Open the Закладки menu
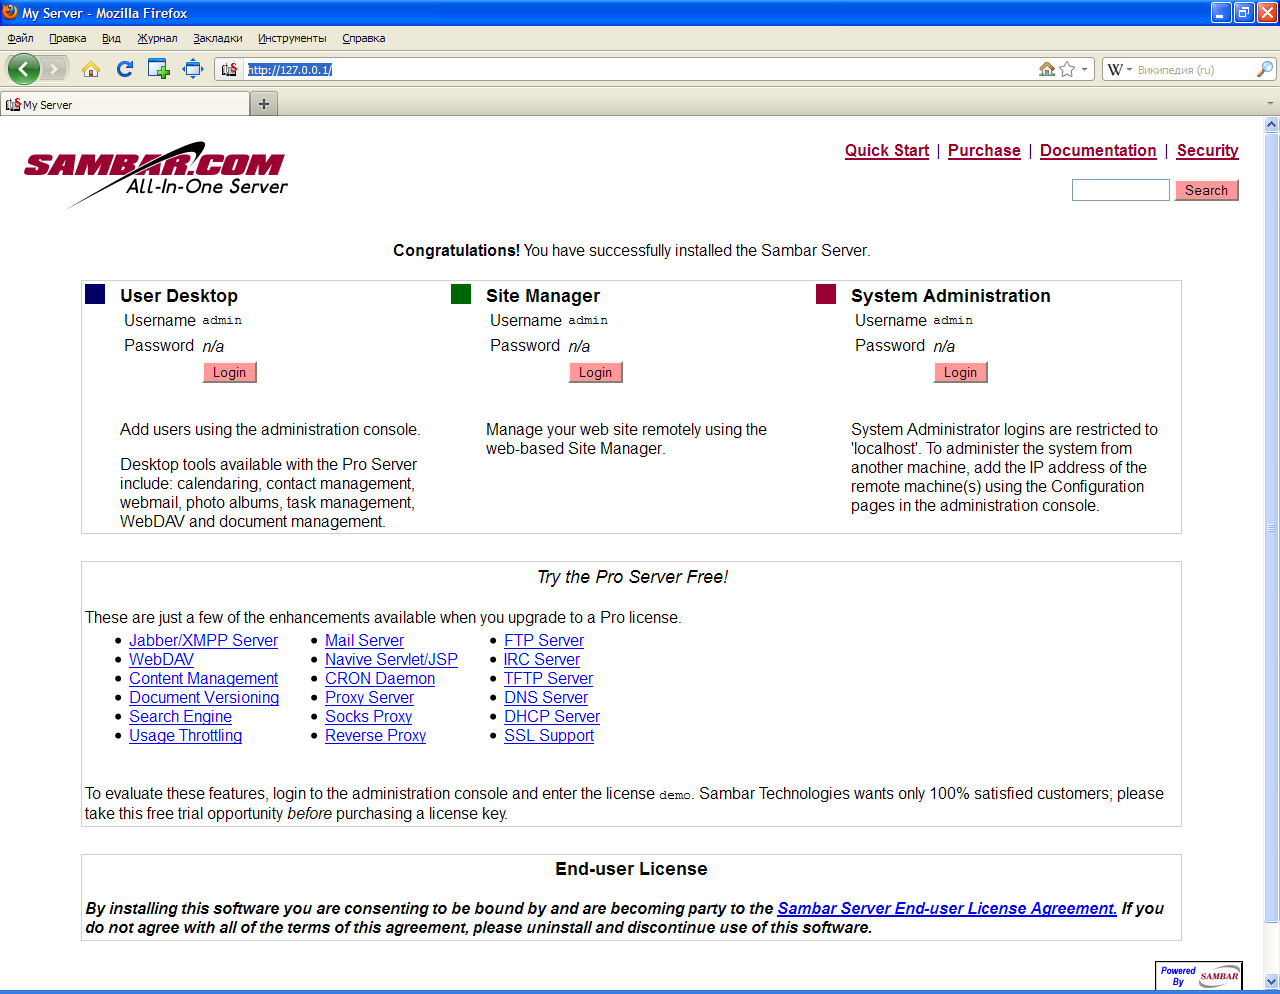The width and height of the screenshot is (1280, 994). pyautogui.click(x=217, y=38)
